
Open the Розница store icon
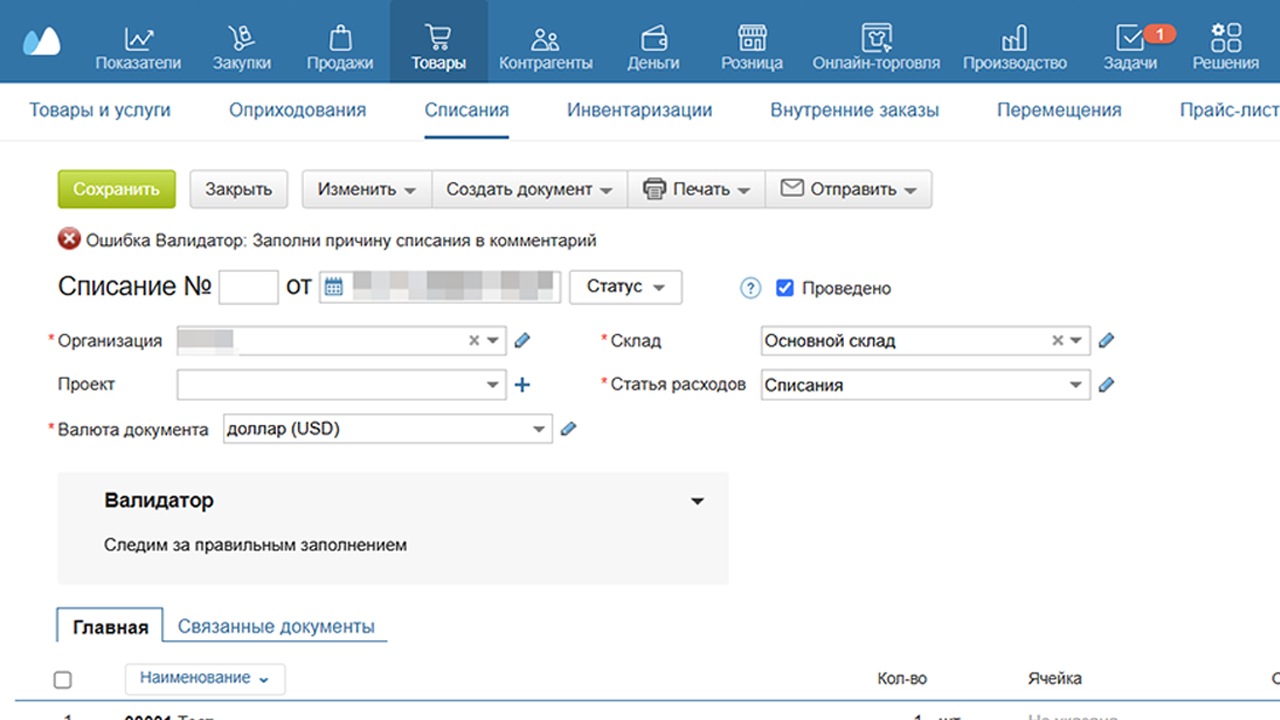(x=751, y=40)
